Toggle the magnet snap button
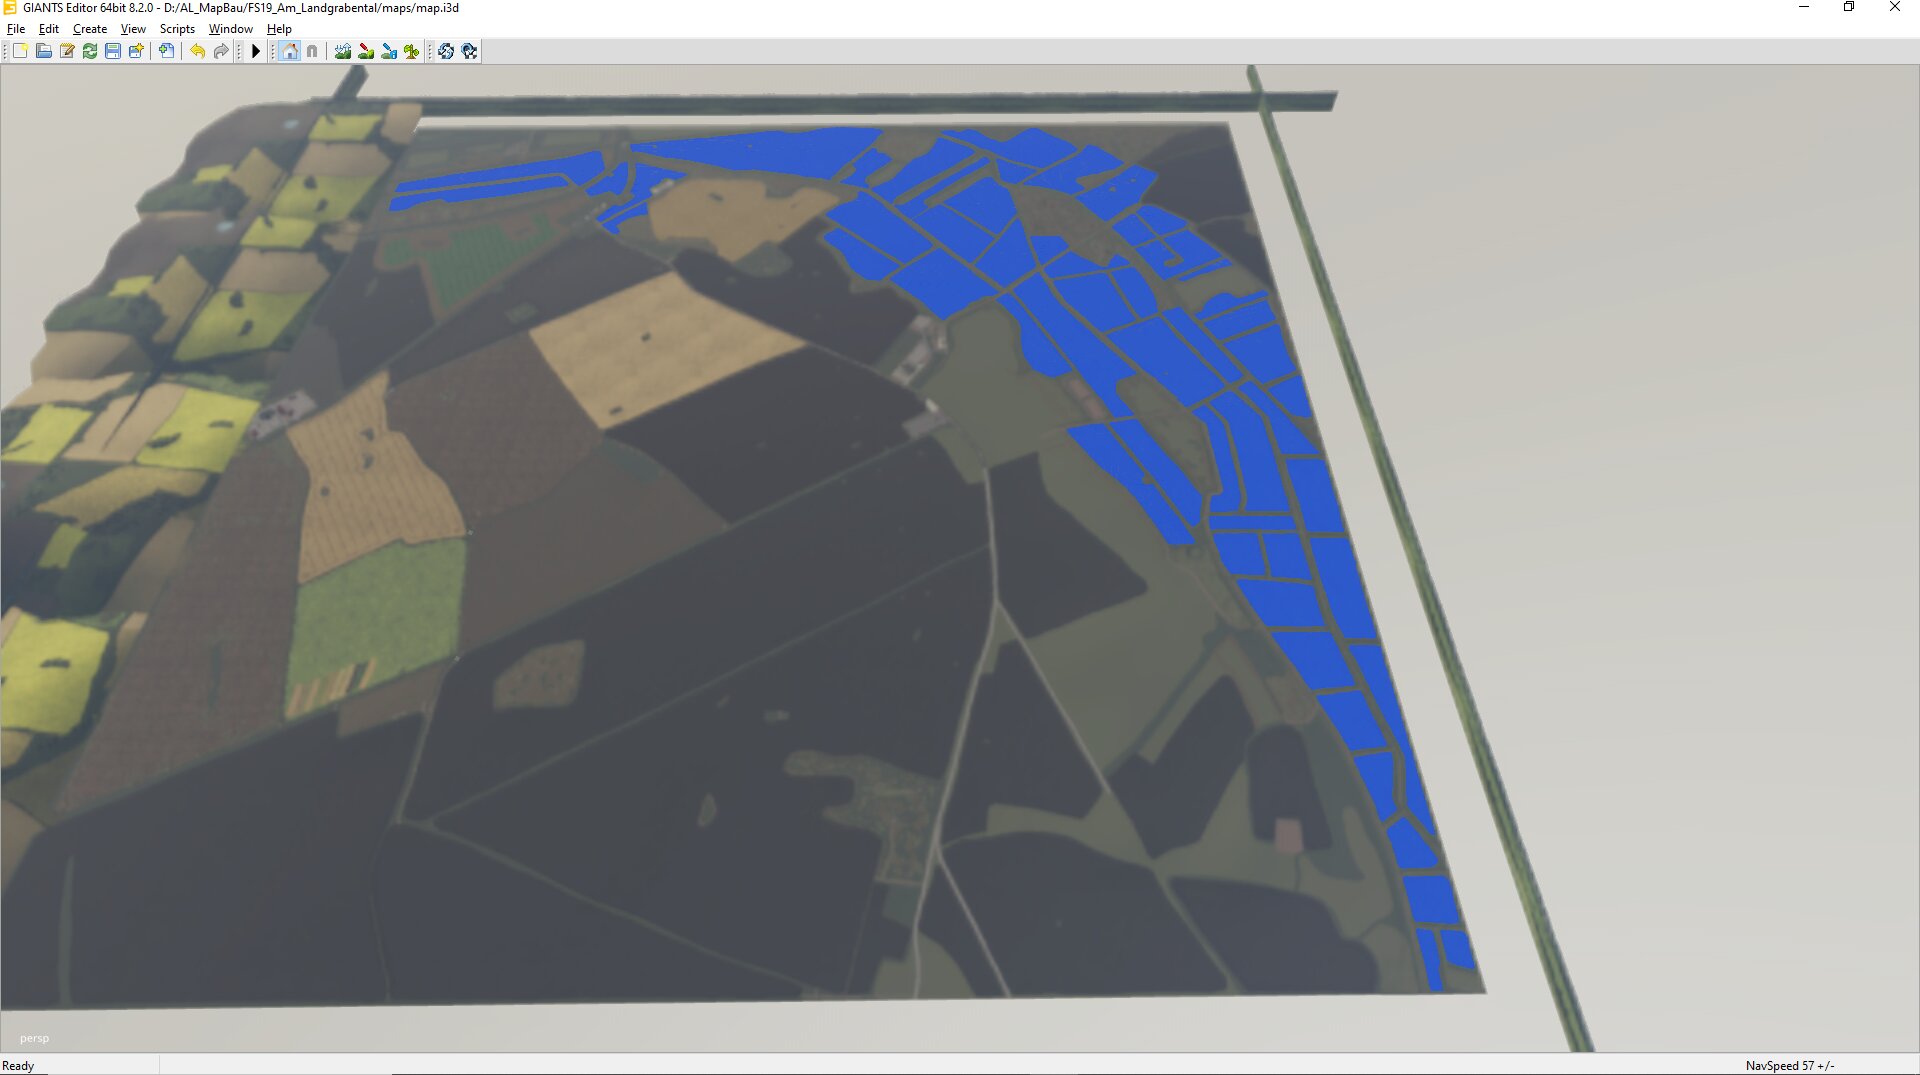Image resolution: width=1920 pixels, height=1075 pixels. coord(312,51)
